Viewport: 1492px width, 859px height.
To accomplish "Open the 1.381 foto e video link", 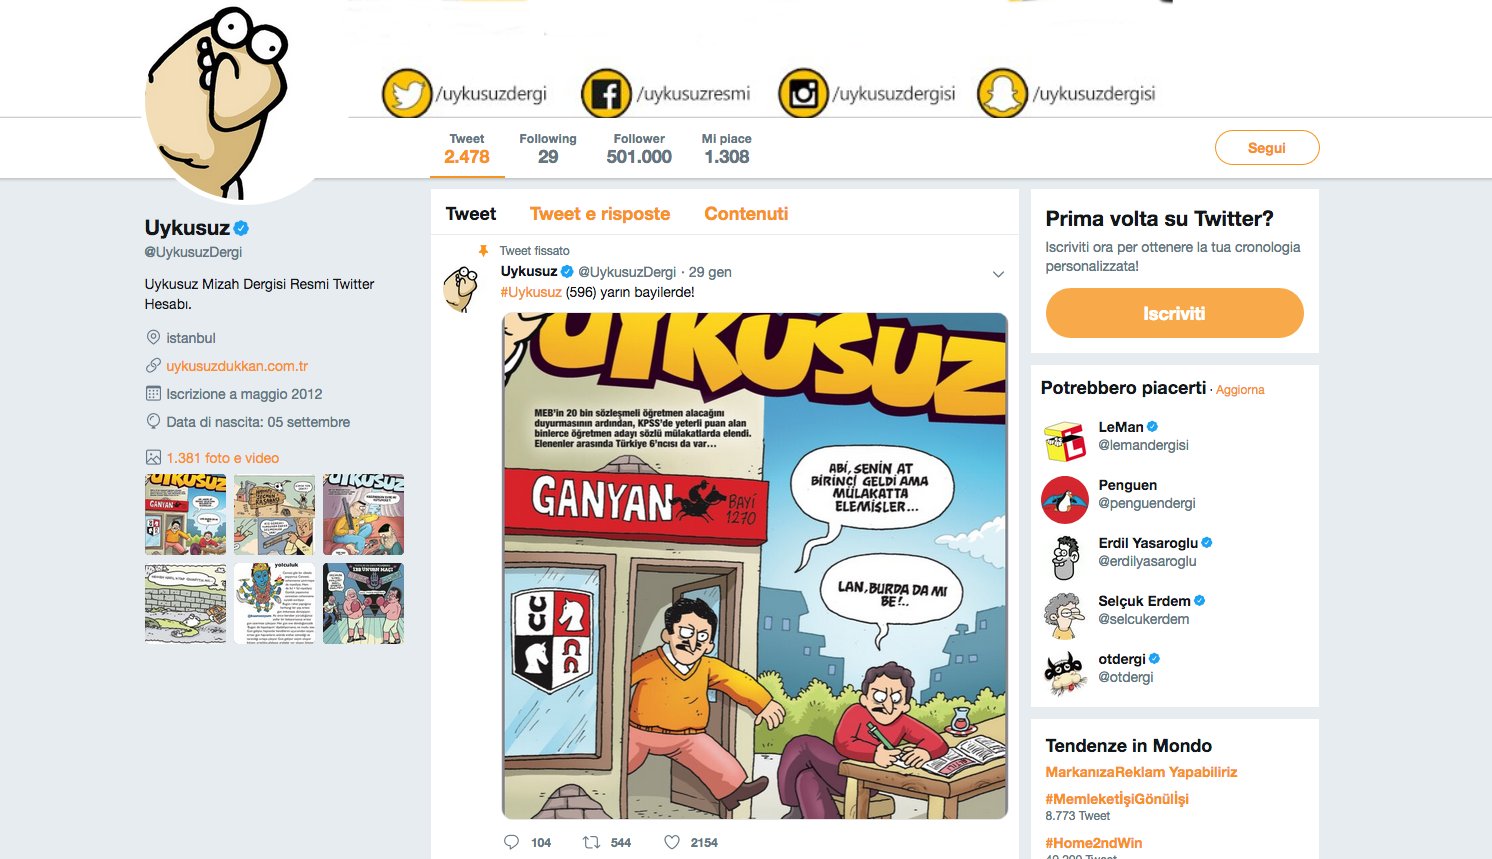I will pyautogui.click(x=222, y=458).
